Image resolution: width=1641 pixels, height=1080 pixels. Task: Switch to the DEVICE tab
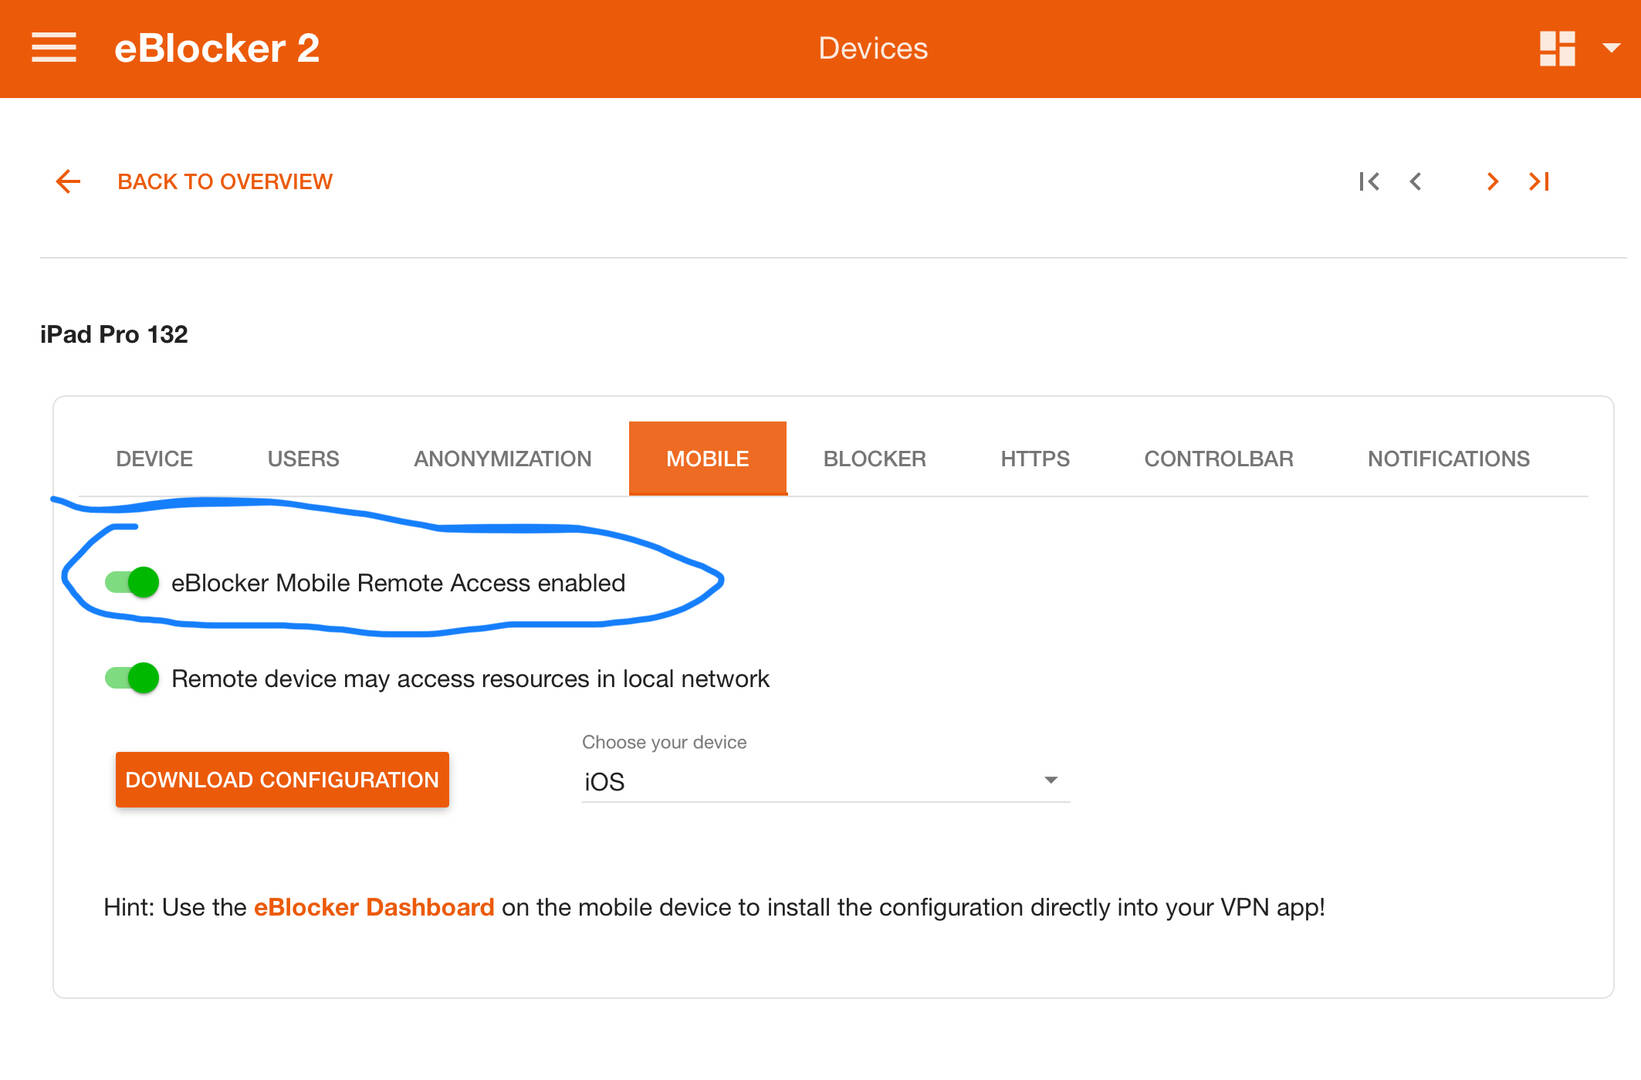(154, 459)
